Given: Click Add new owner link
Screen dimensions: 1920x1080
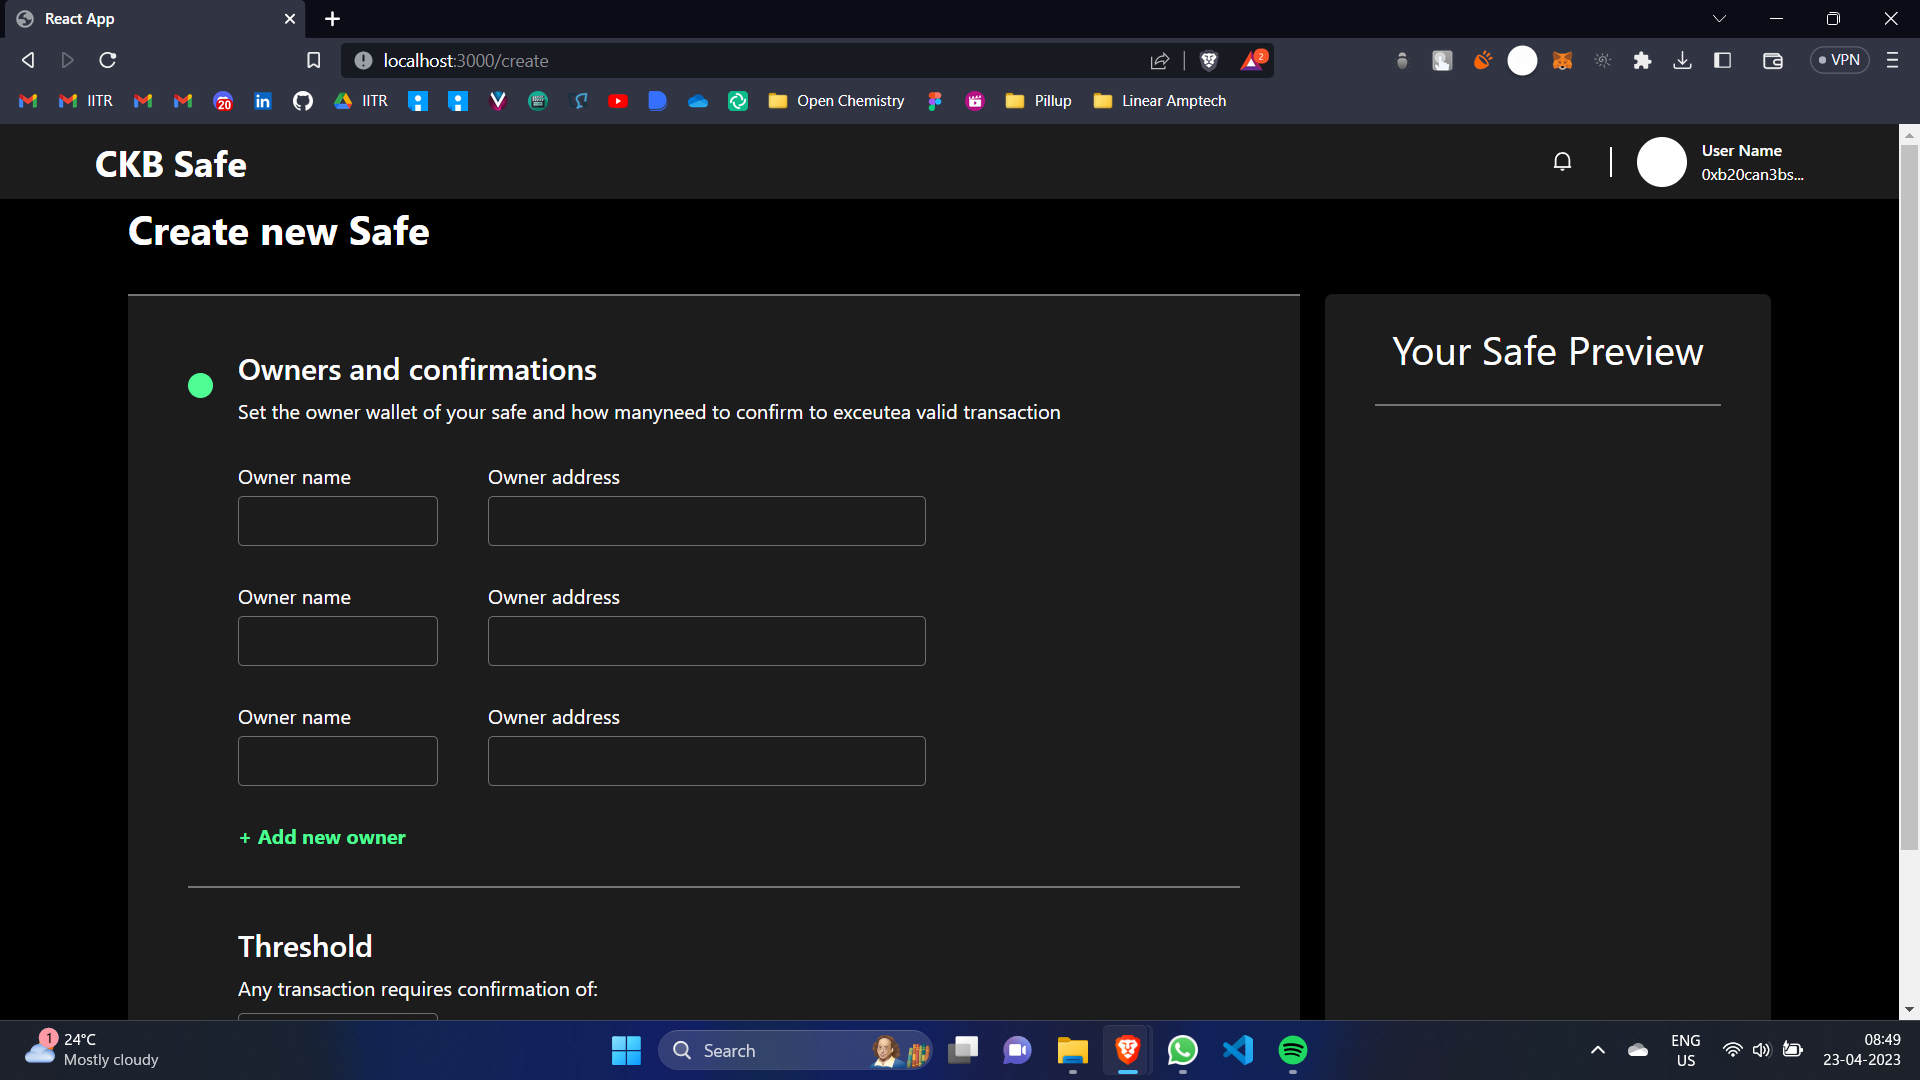Looking at the screenshot, I should coord(322,837).
